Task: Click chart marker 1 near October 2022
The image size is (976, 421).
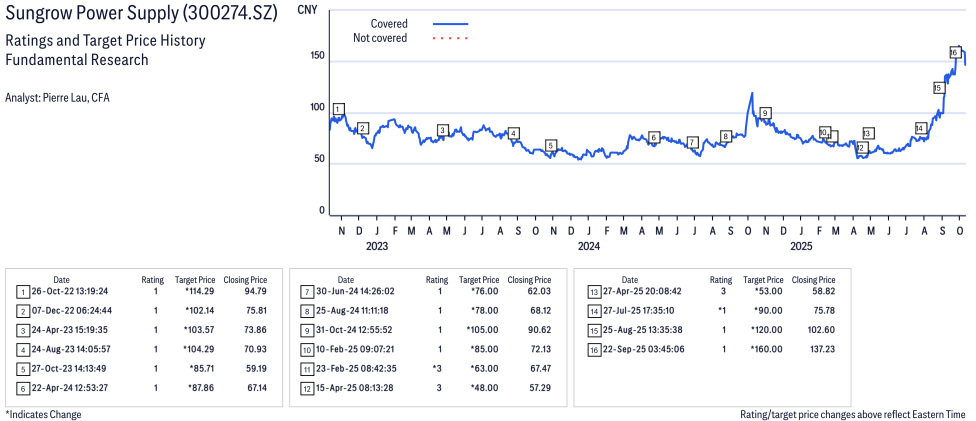Action: point(338,108)
